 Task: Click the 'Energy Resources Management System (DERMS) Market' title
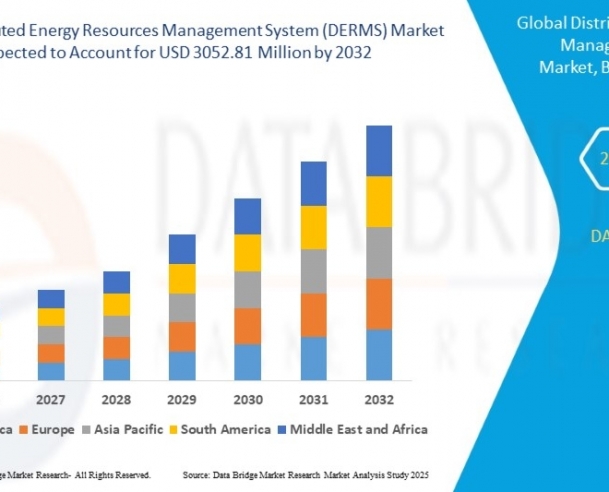pyautogui.click(x=237, y=30)
